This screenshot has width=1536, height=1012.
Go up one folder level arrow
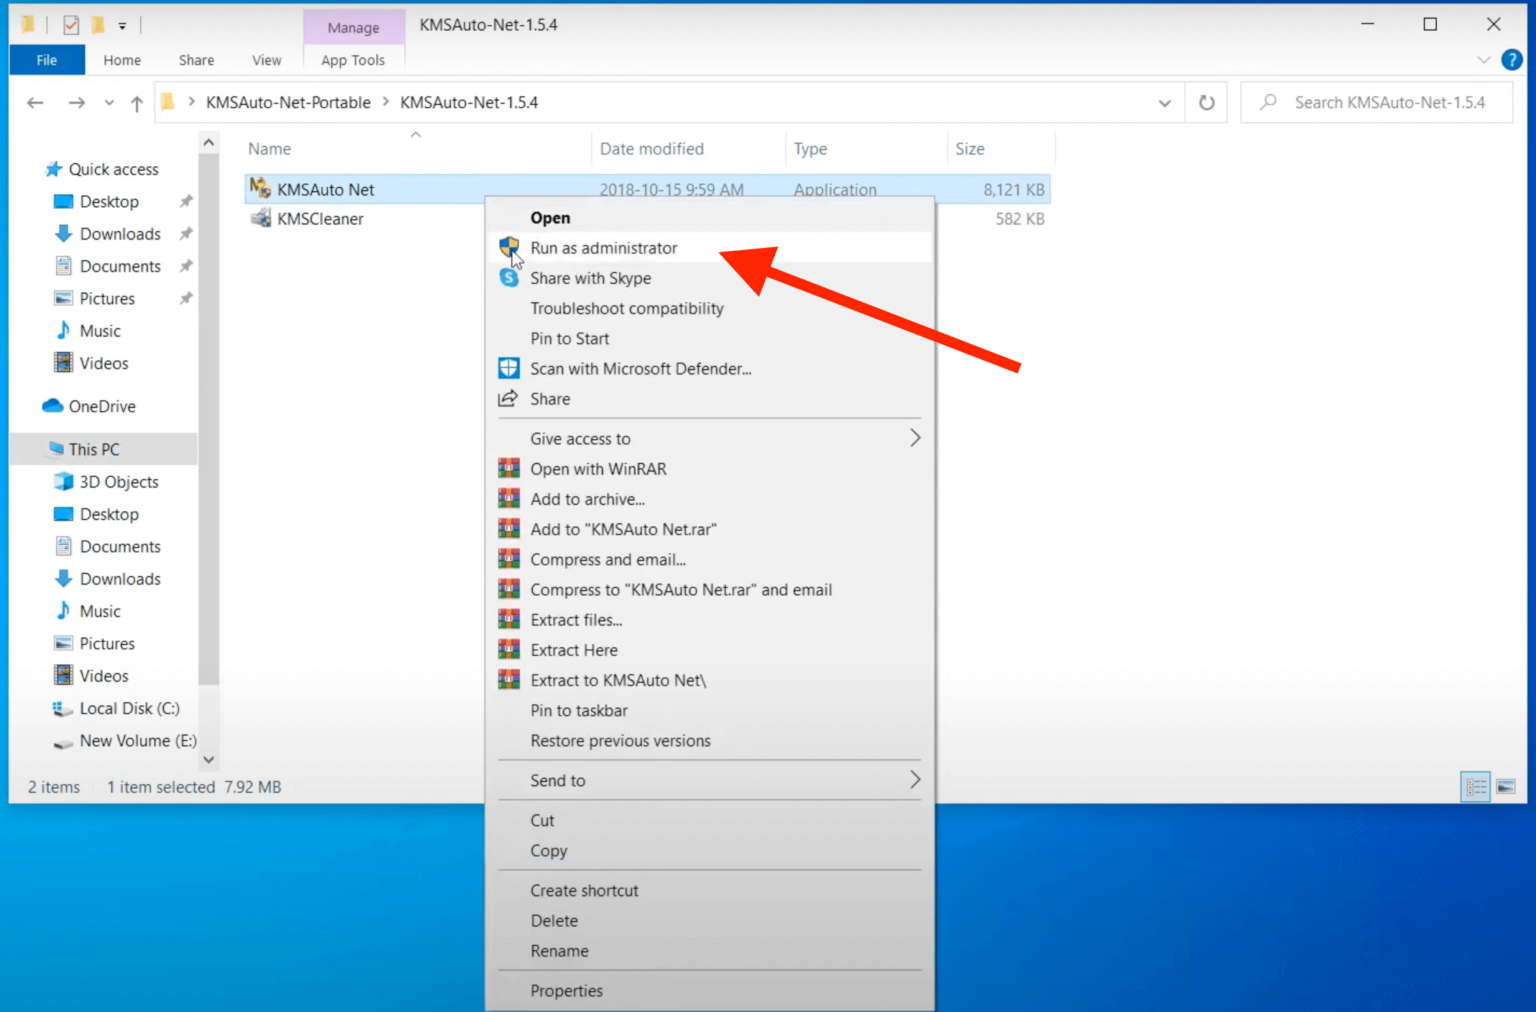137,103
